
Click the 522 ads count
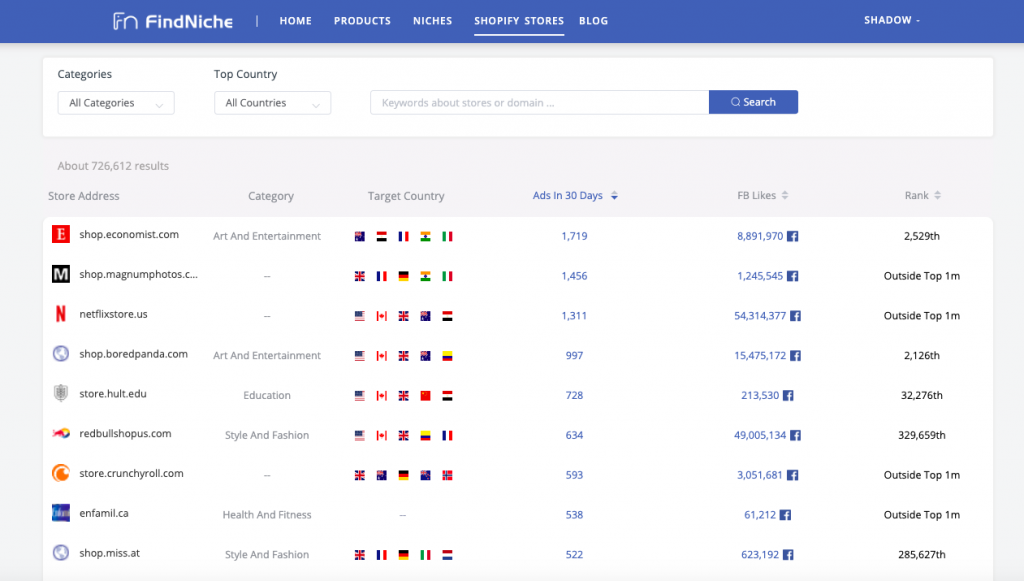click(574, 555)
